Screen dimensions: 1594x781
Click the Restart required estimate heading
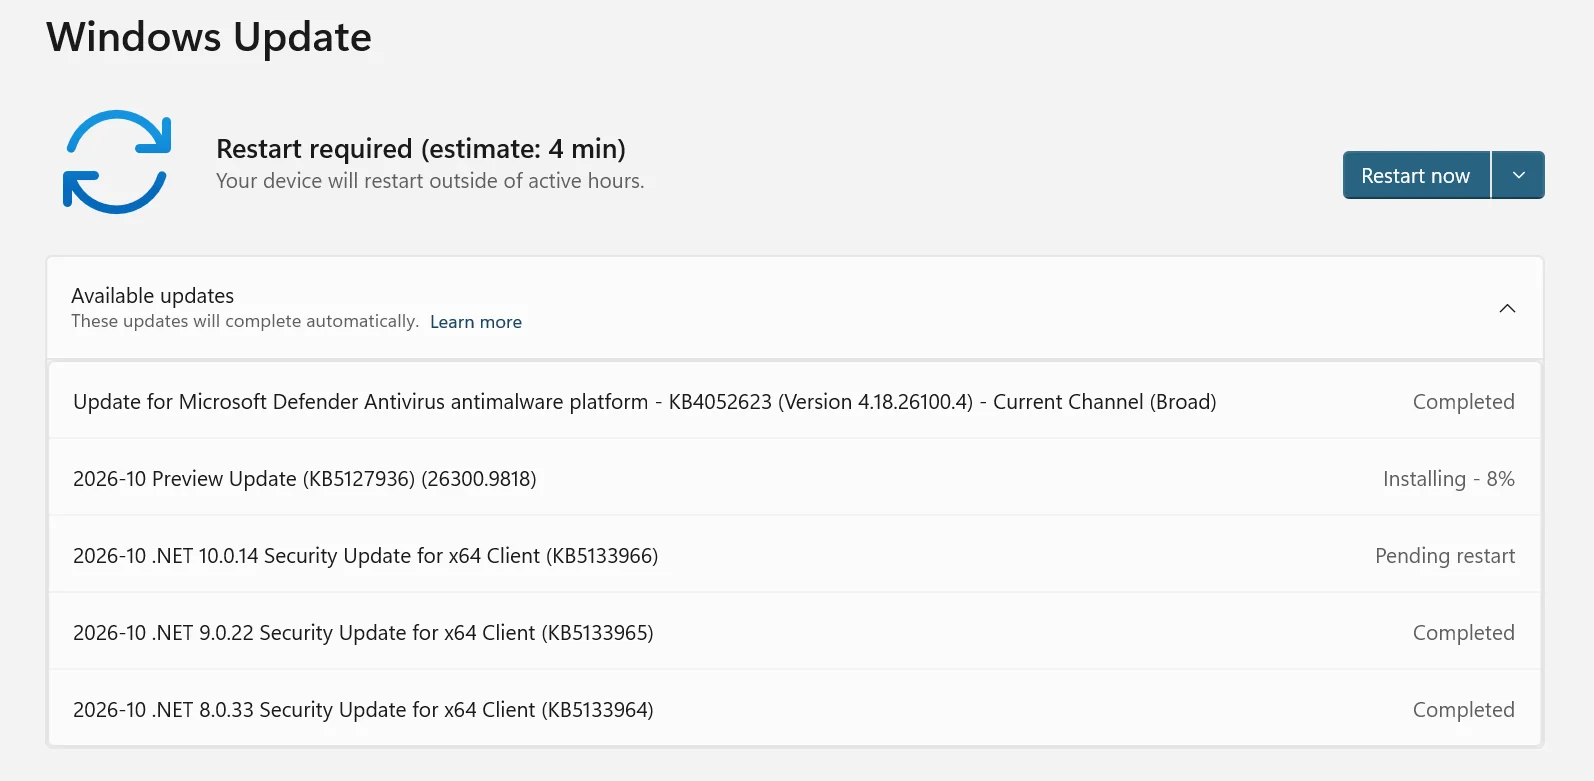[x=421, y=149]
